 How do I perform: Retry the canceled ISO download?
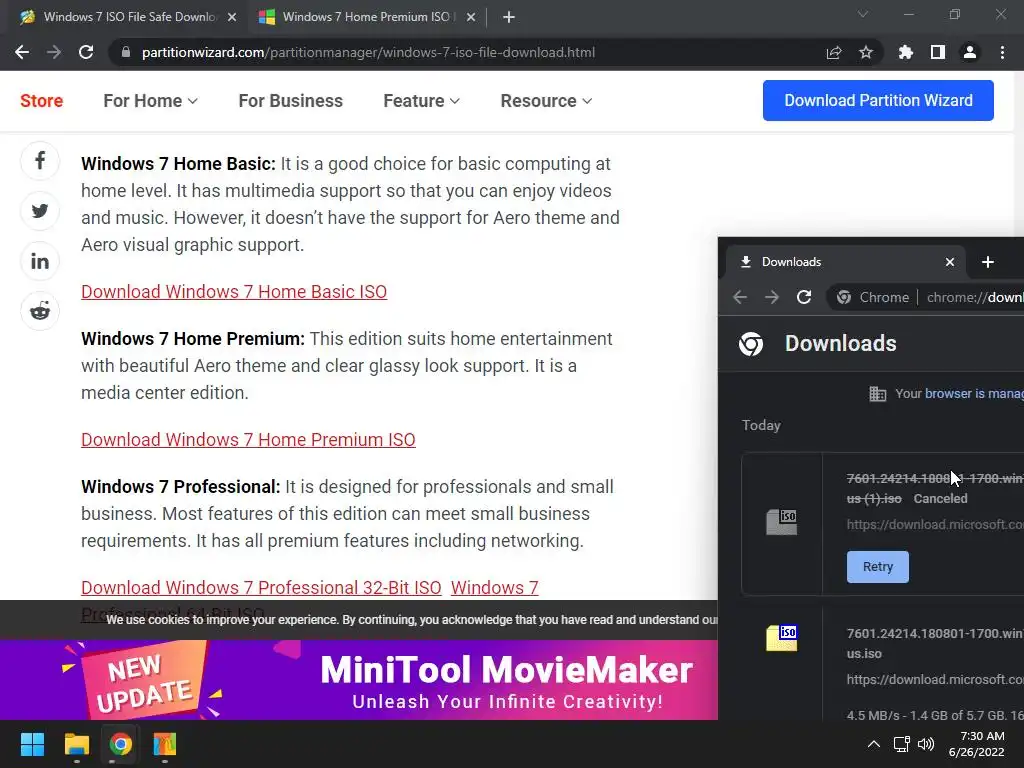pyautogui.click(x=878, y=567)
